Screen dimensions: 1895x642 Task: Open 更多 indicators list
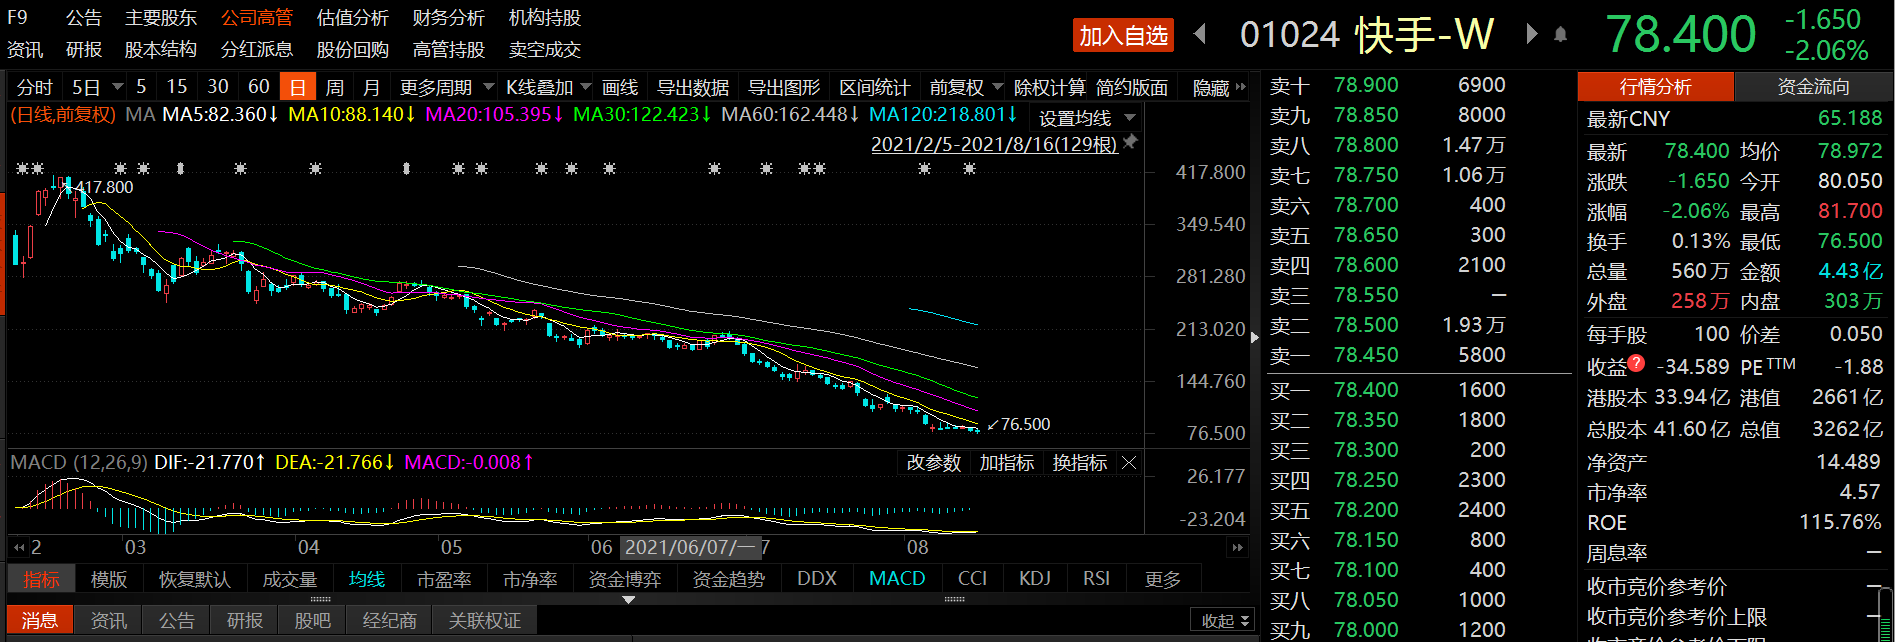click(1163, 579)
